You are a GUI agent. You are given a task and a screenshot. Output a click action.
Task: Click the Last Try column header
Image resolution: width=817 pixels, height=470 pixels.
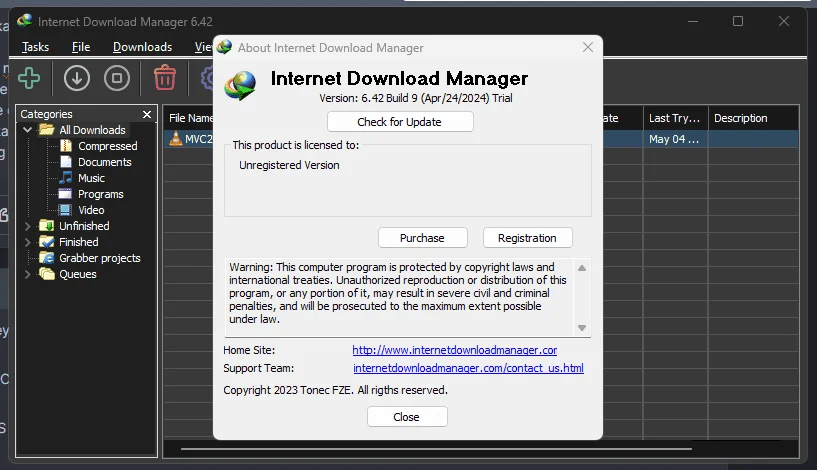click(x=675, y=118)
